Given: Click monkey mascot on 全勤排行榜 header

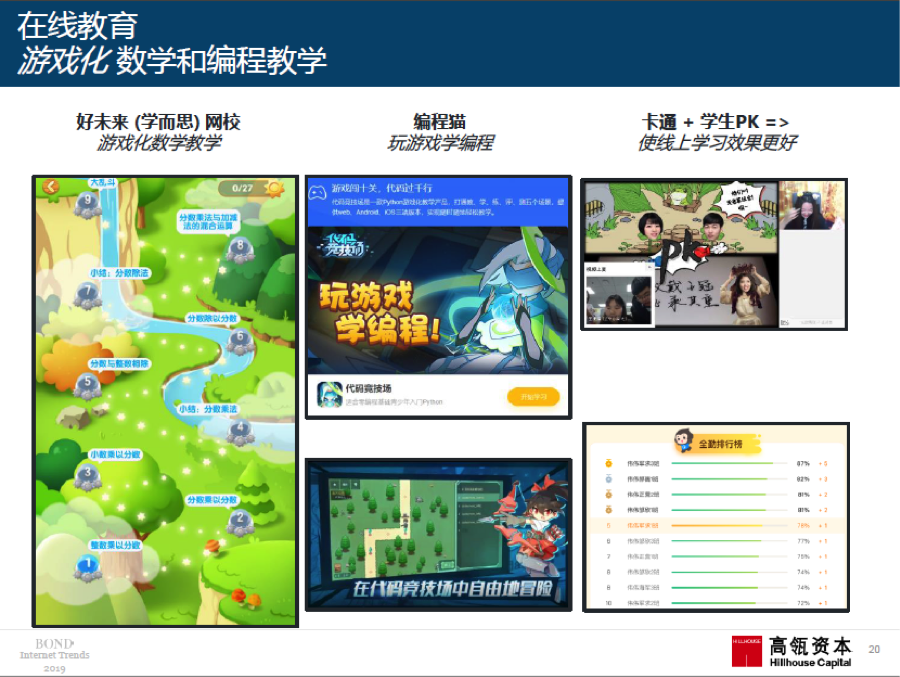Looking at the screenshot, I should (x=684, y=440).
